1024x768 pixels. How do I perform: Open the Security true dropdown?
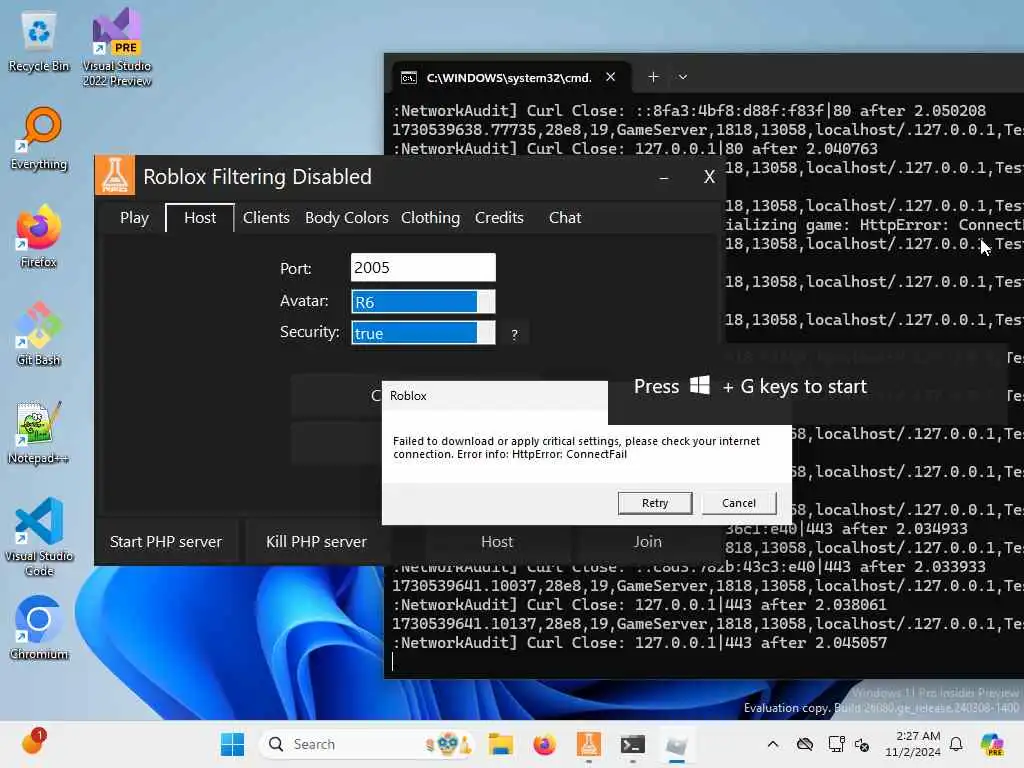tap(423, 333)
